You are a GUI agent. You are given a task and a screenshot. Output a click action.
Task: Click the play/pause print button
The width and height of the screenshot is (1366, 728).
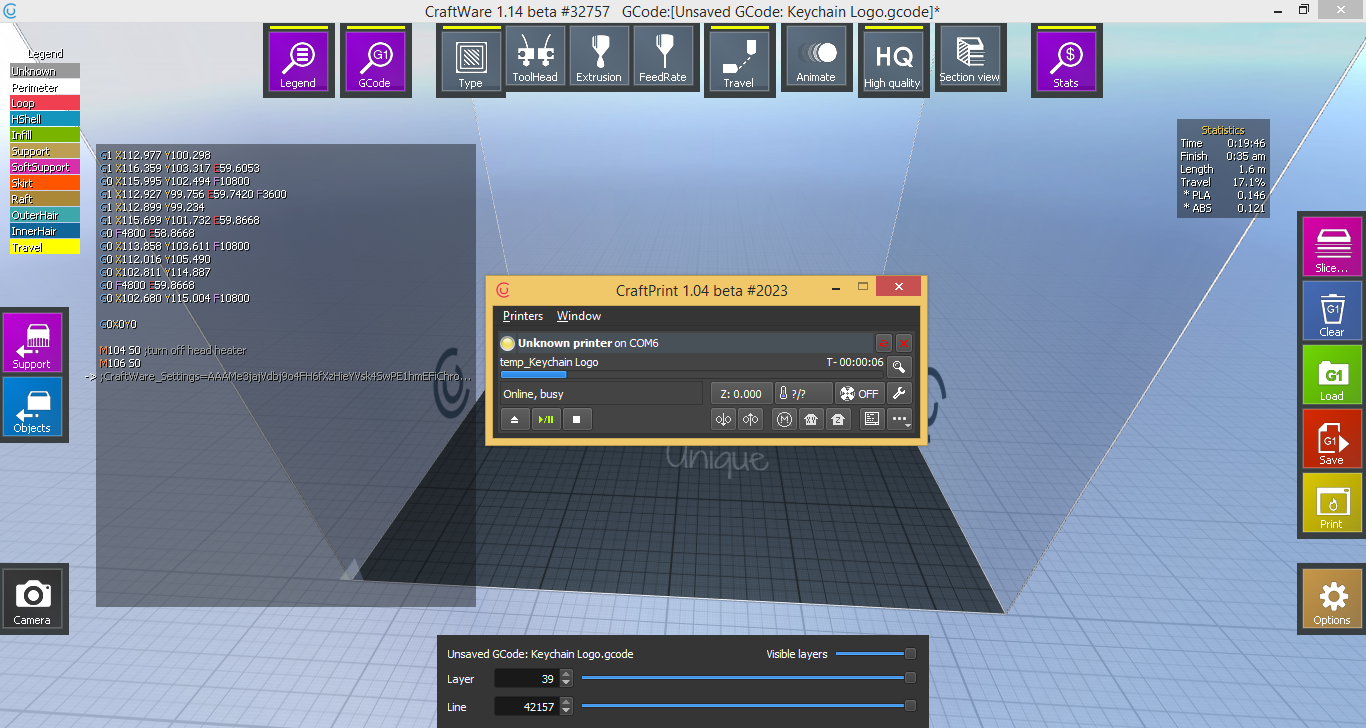pyautogui.click(x=546, y=420)
